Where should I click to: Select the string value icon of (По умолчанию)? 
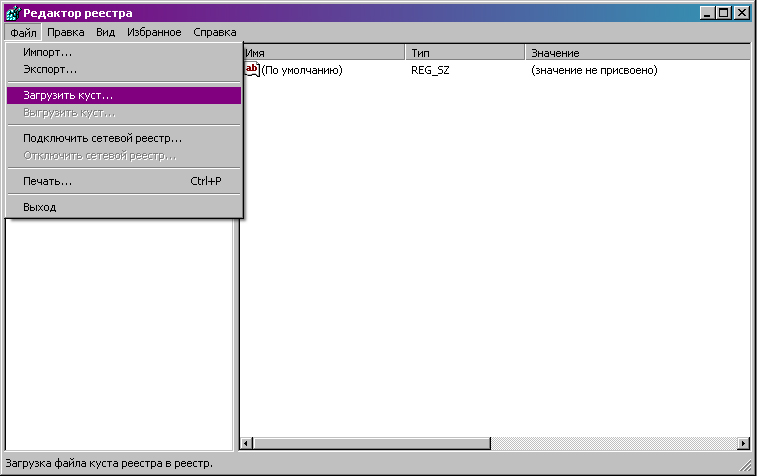(x=252, y=70)
